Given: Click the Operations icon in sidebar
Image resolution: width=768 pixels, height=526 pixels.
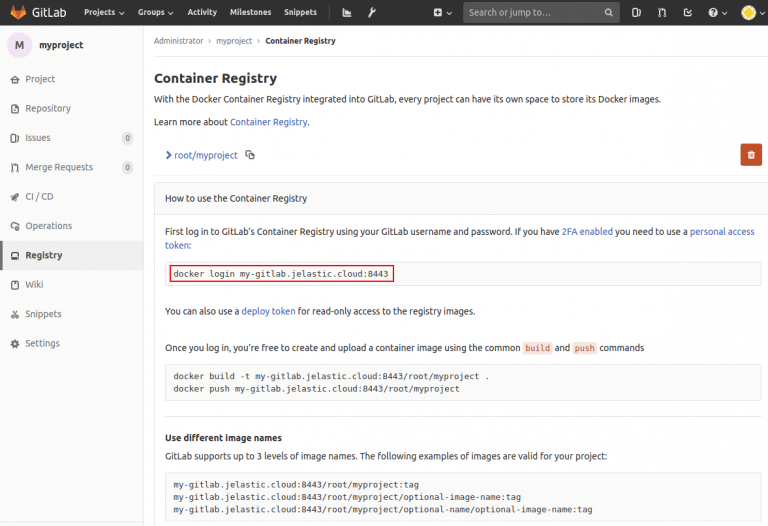Looking at the screenshot, I should 15,226.
